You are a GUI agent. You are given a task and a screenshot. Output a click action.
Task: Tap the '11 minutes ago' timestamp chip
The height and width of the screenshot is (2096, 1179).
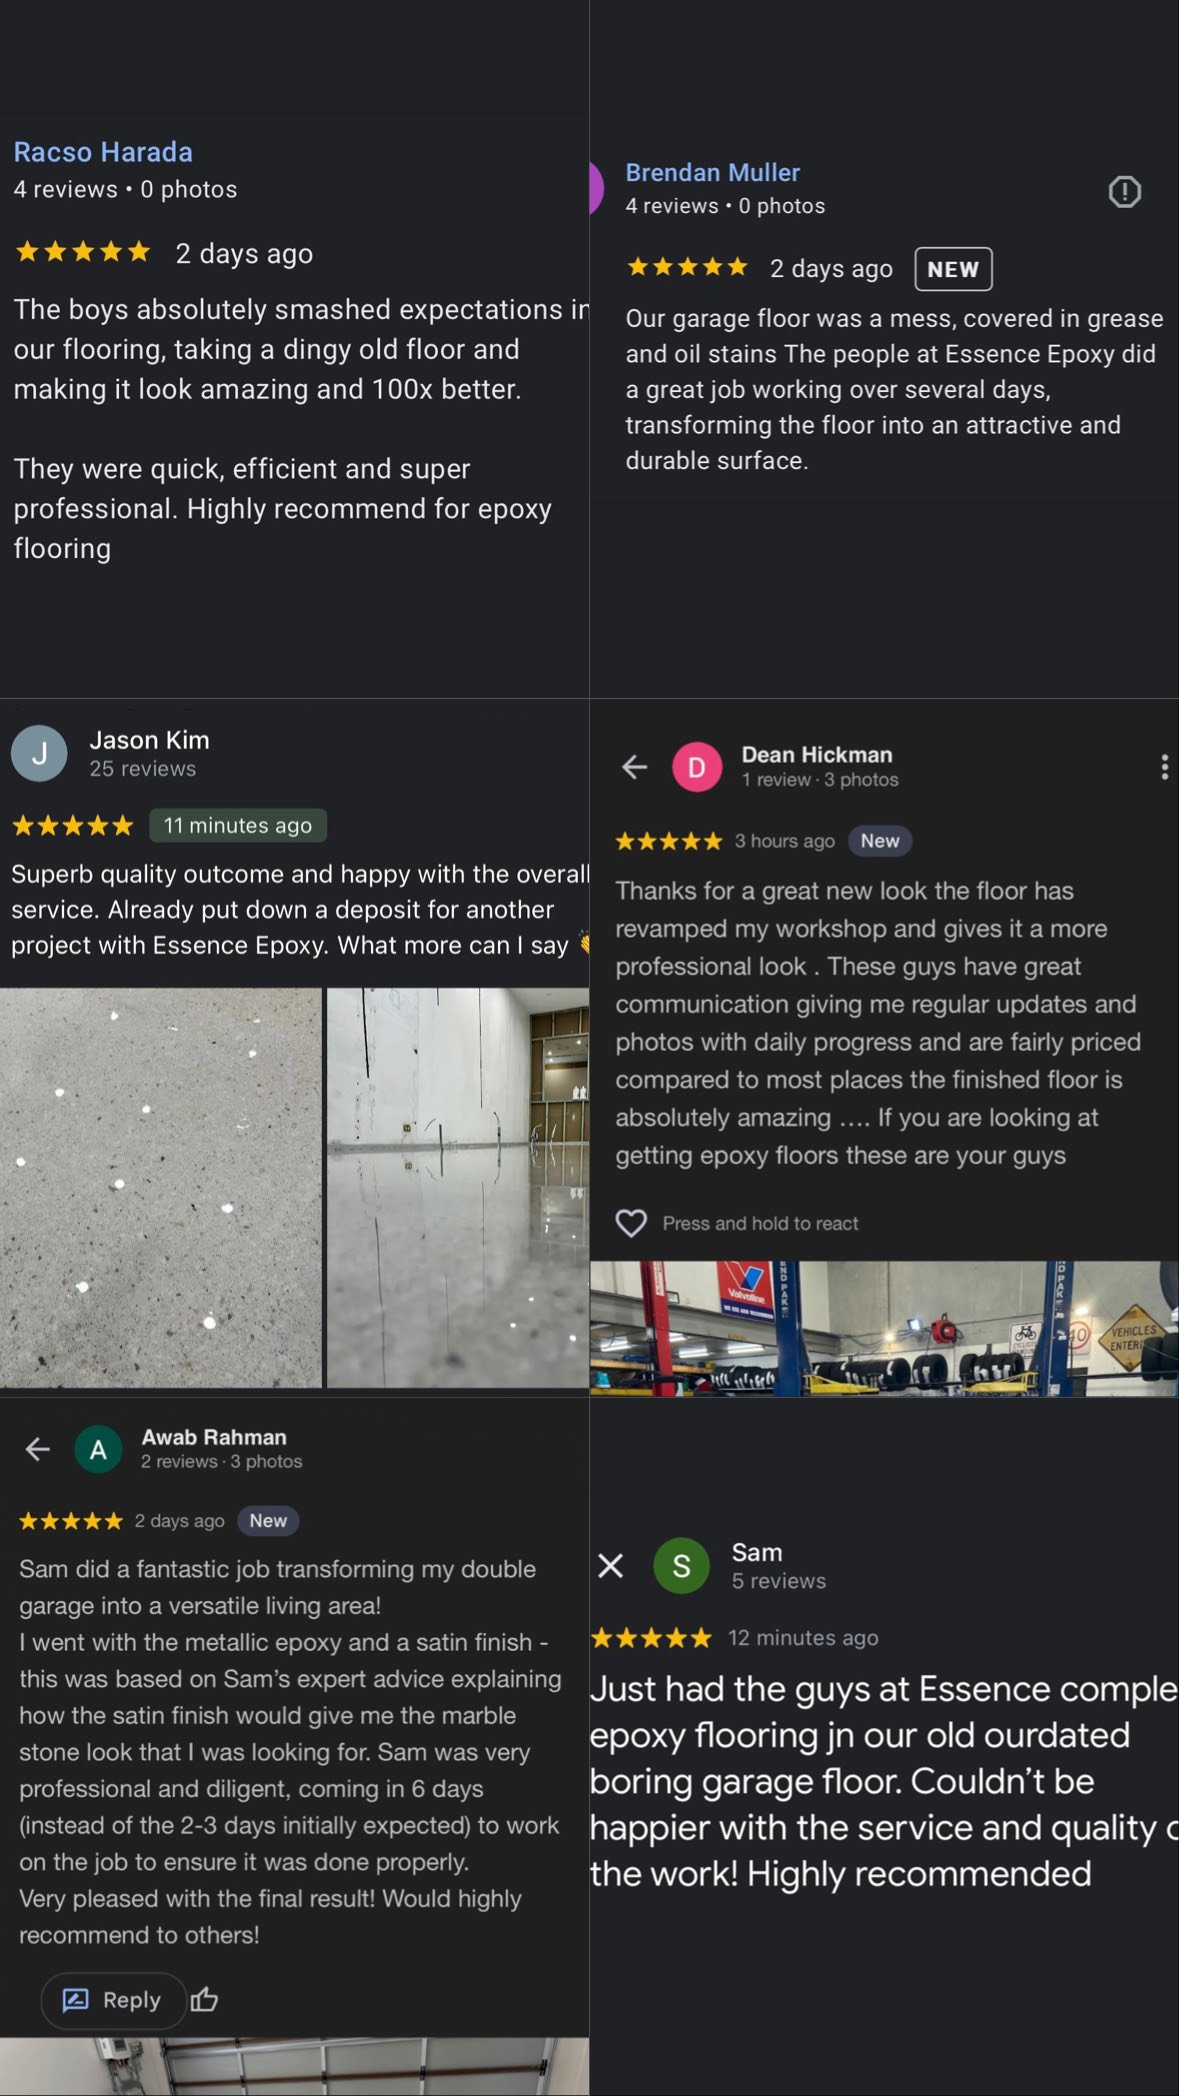click(238, 825)
